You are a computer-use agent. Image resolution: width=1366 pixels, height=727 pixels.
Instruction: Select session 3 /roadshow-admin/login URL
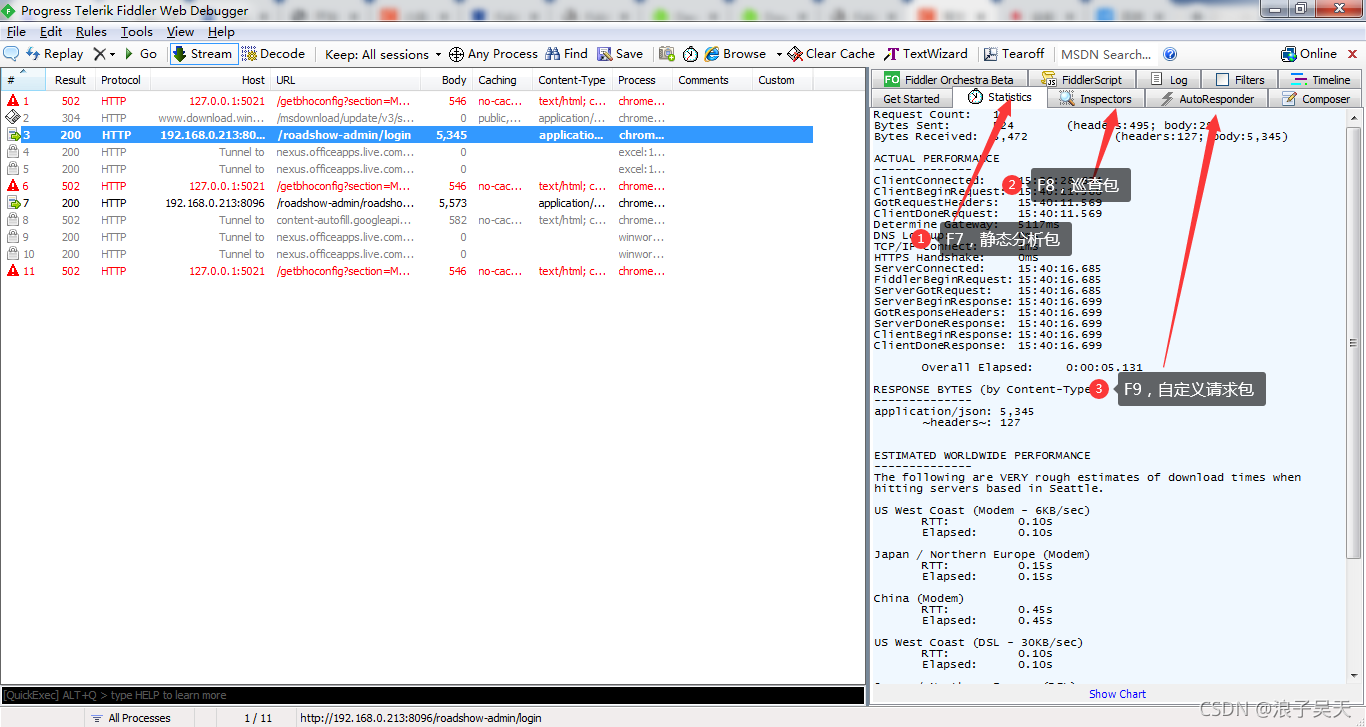click(x=344, y=135)
